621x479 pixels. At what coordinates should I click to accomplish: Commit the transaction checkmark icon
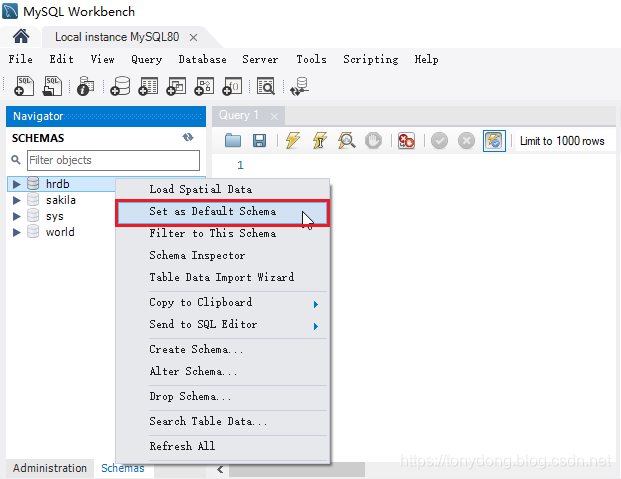439,141
